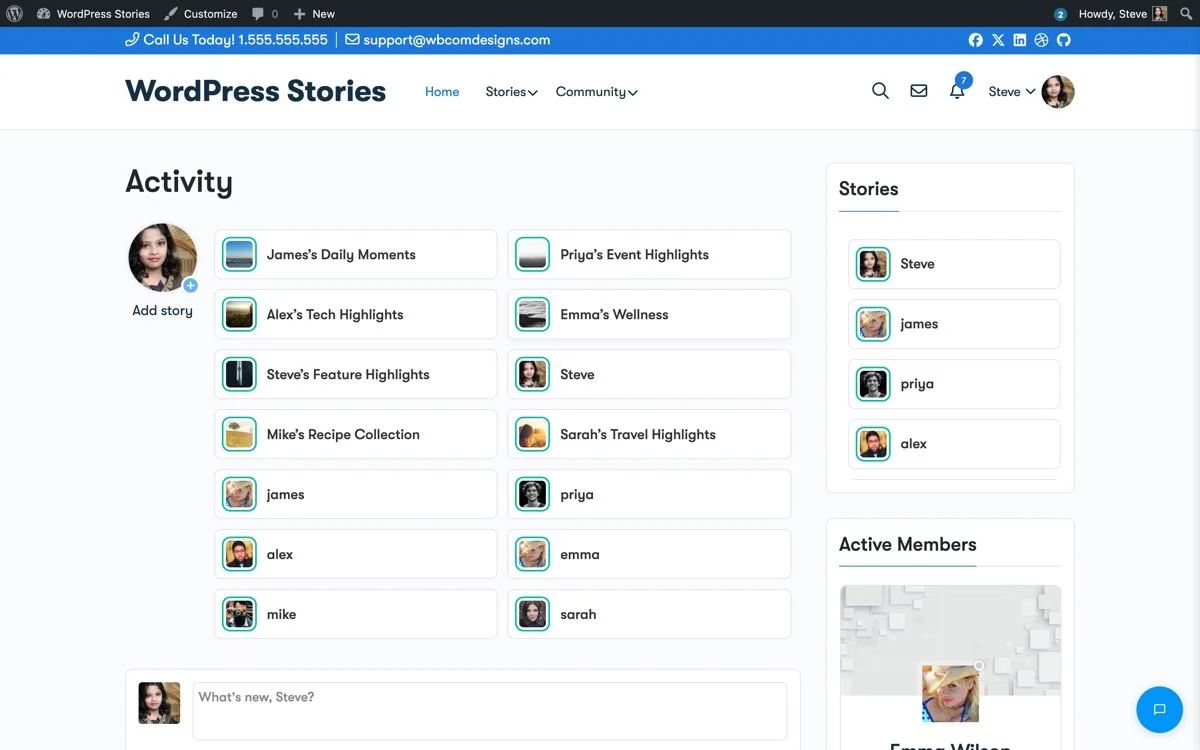Open Priya's Event Highlights story
This screenshot has width=1200, height=750.
(649, 255)
